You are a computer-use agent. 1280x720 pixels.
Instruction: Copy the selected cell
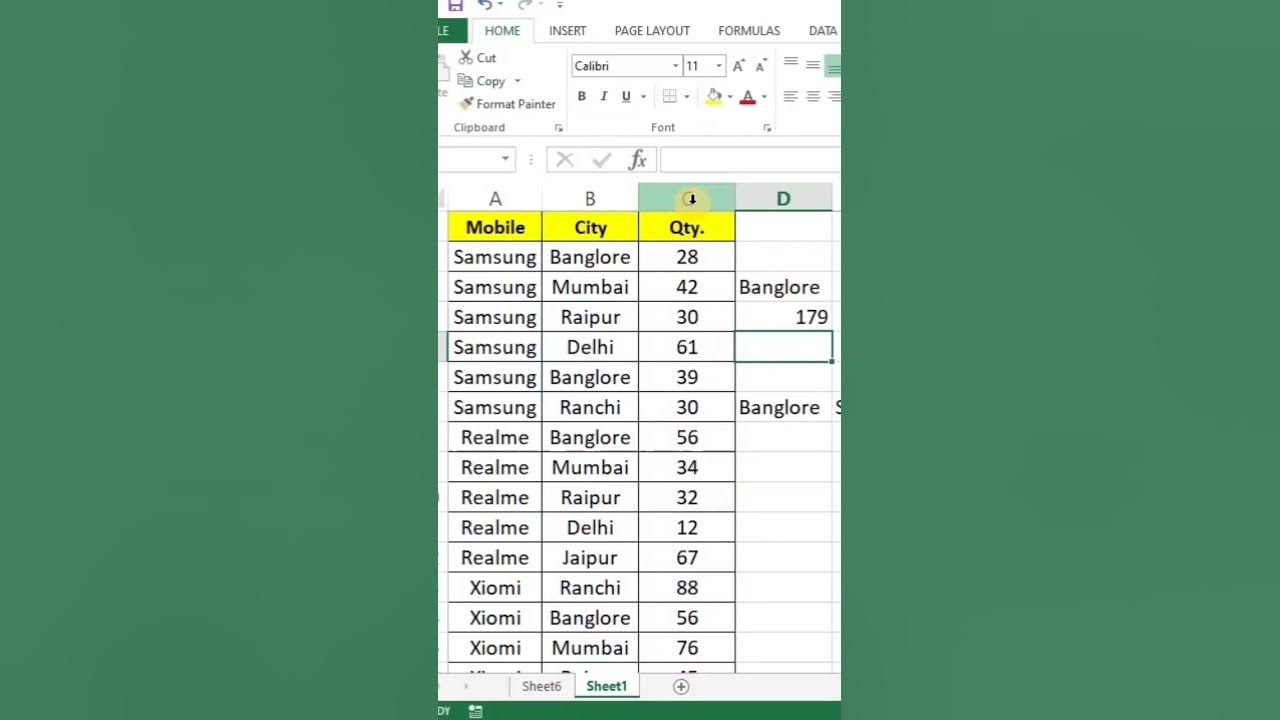tap(482, 81)
